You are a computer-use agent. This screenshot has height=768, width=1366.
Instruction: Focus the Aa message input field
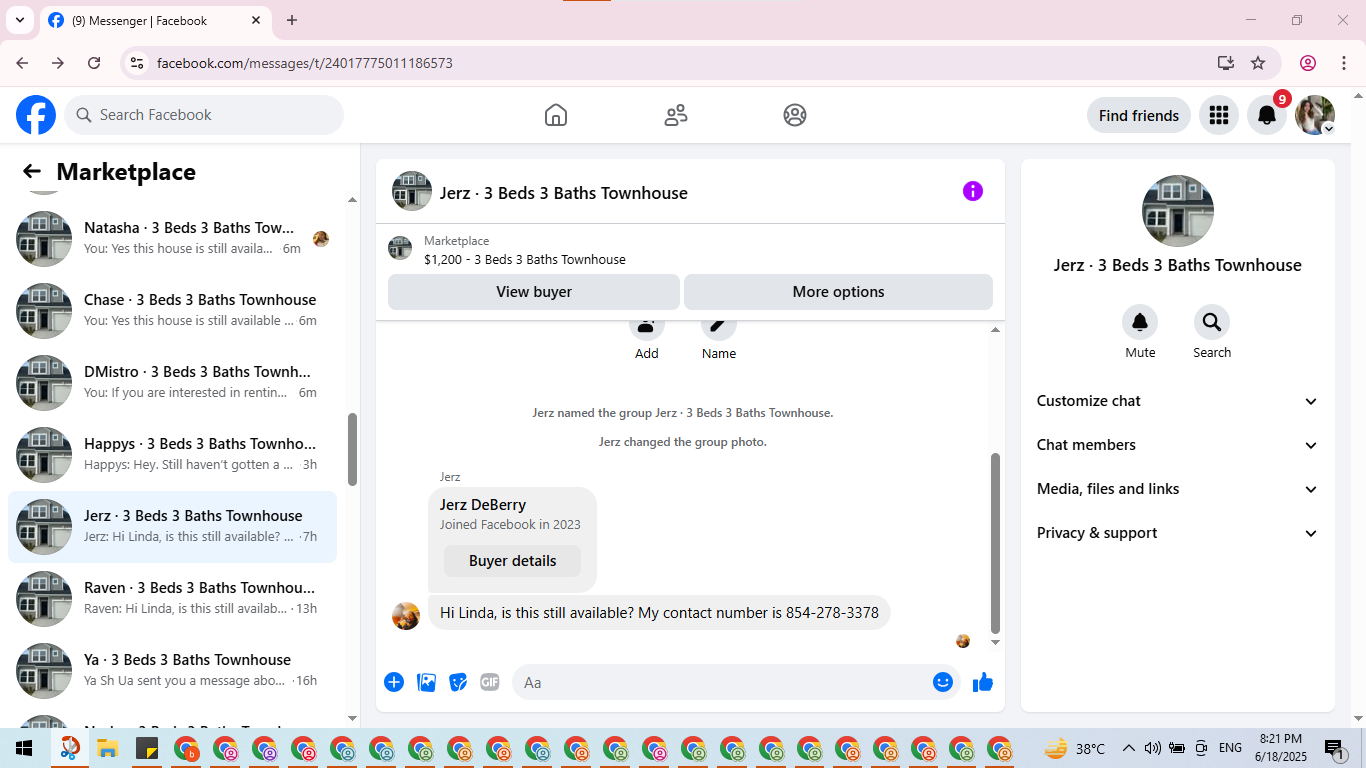point(736,682)
